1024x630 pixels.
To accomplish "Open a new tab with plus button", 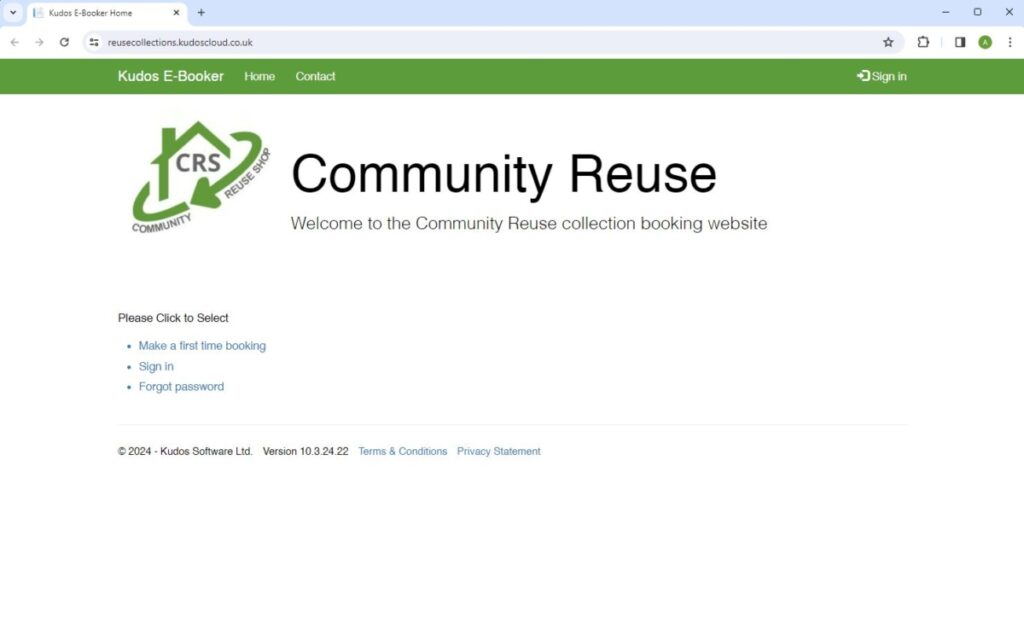I will coord(201,13).
